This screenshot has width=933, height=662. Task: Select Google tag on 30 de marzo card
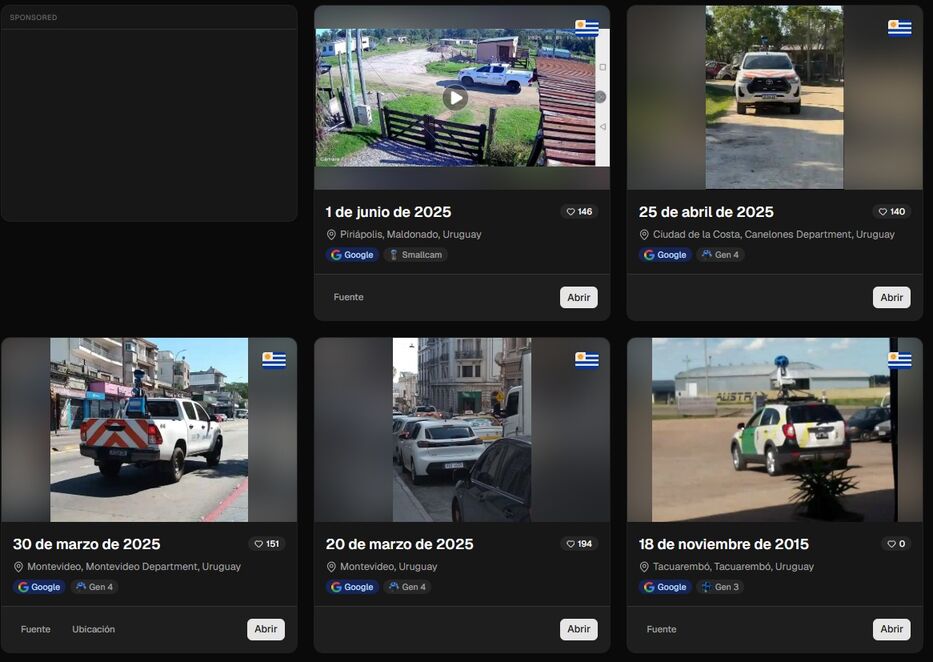click(x=39, y=587)
